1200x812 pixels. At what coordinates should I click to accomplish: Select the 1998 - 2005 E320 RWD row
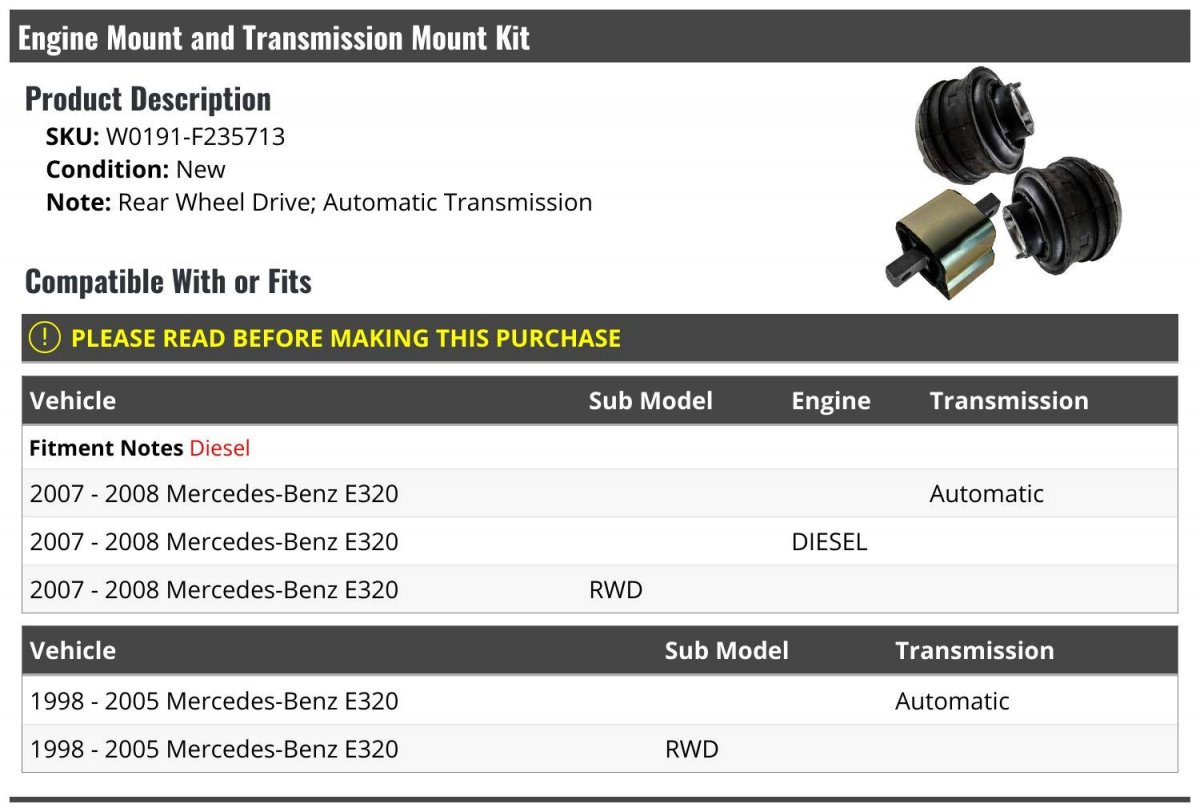(x=600, y=749)
